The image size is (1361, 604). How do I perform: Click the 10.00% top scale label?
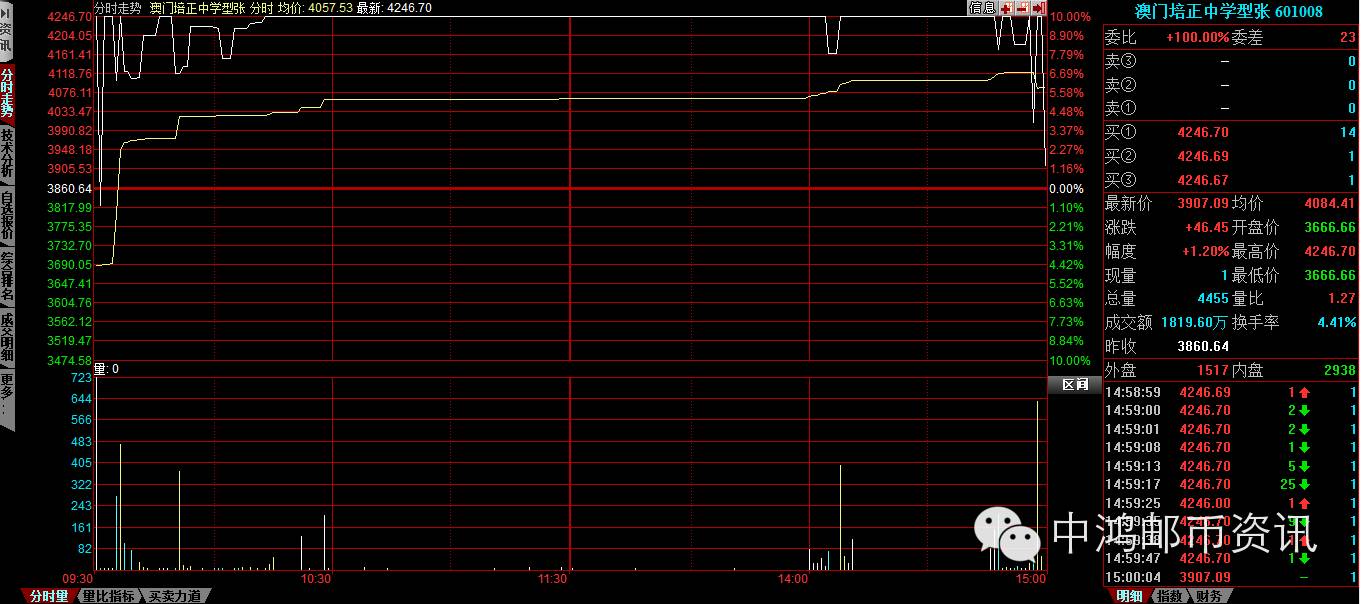1070,17
